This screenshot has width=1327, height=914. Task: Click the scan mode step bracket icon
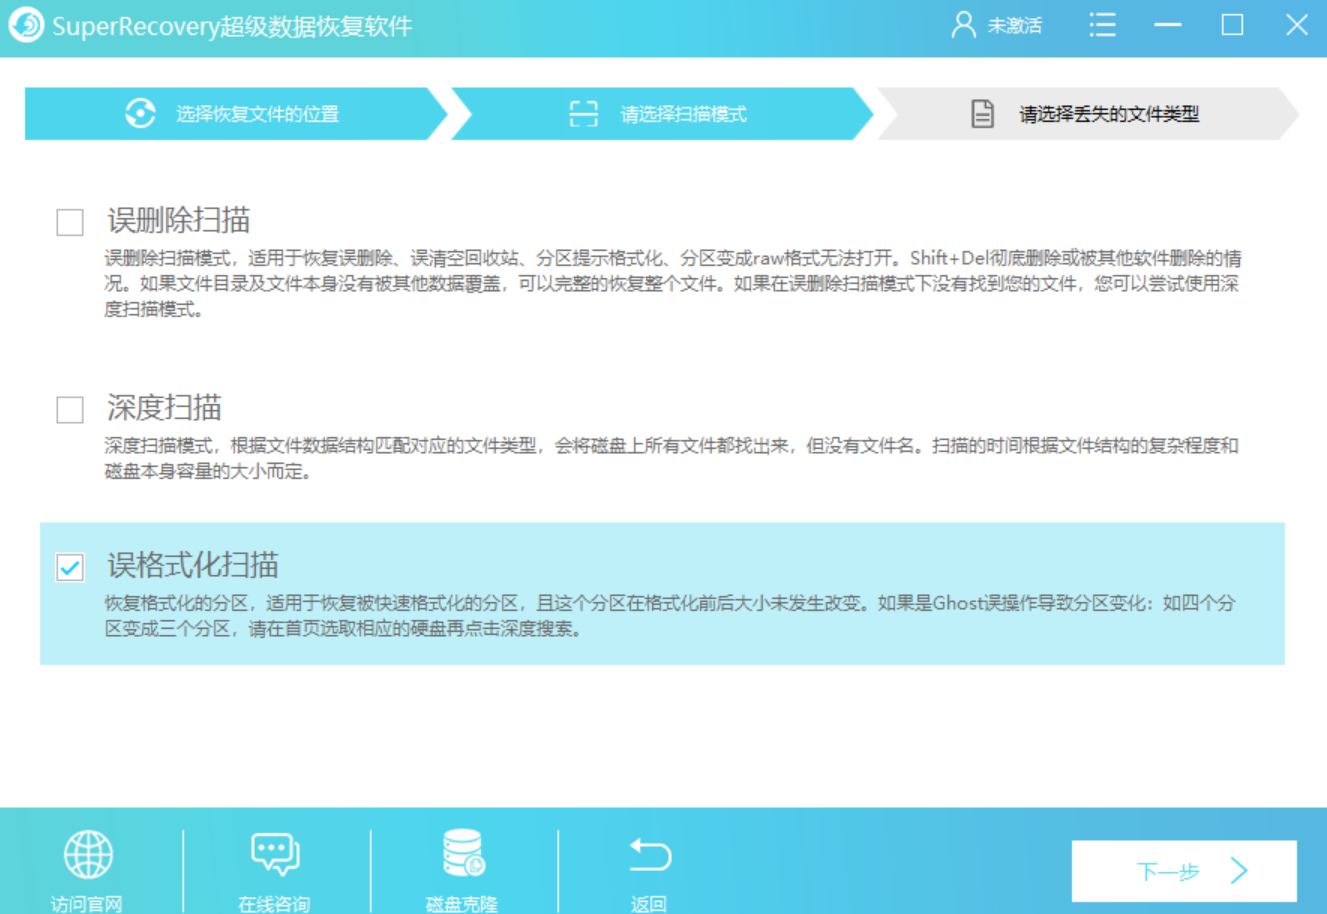coord(584,114)
